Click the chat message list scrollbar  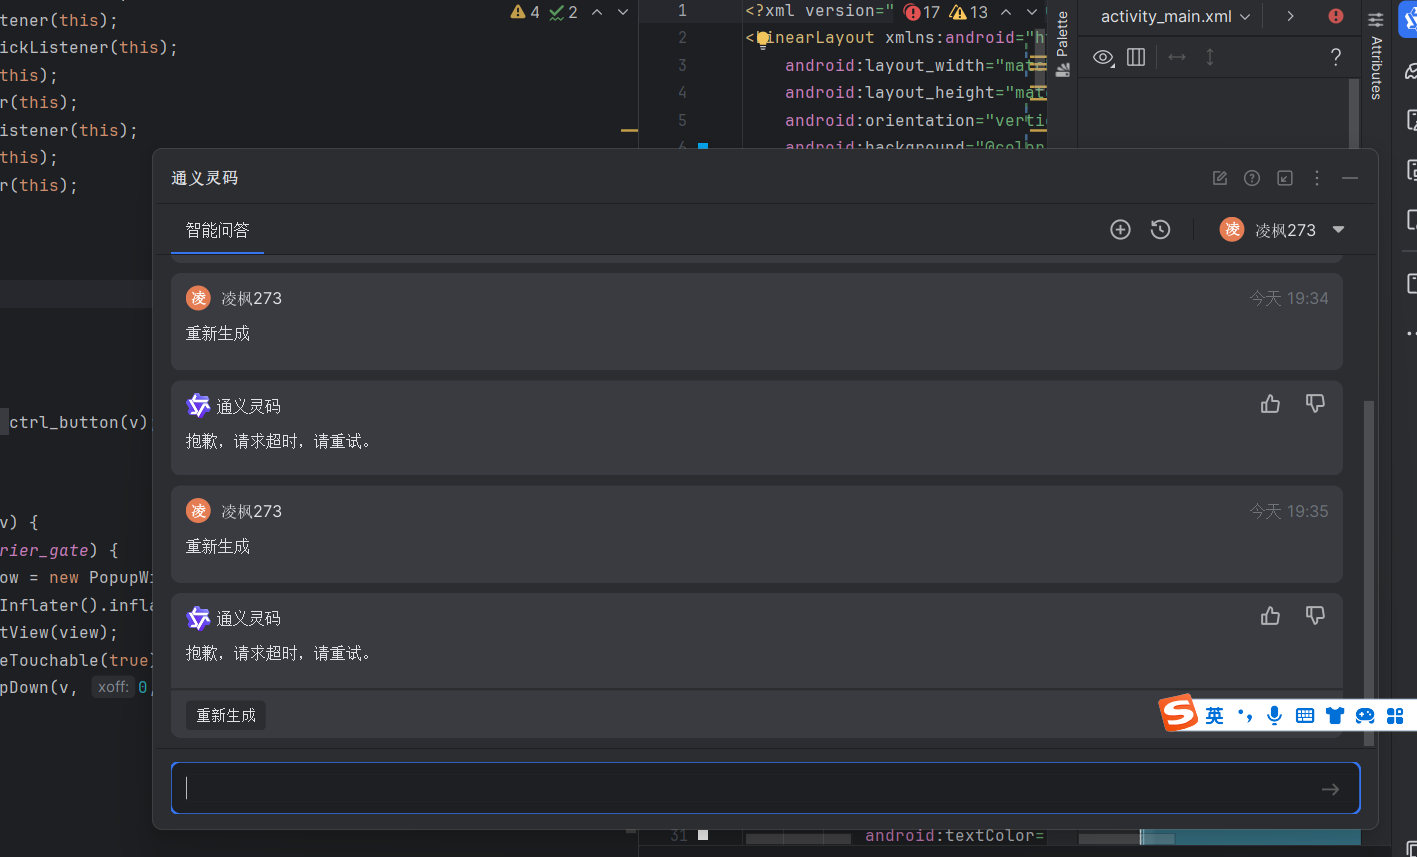1369,572
